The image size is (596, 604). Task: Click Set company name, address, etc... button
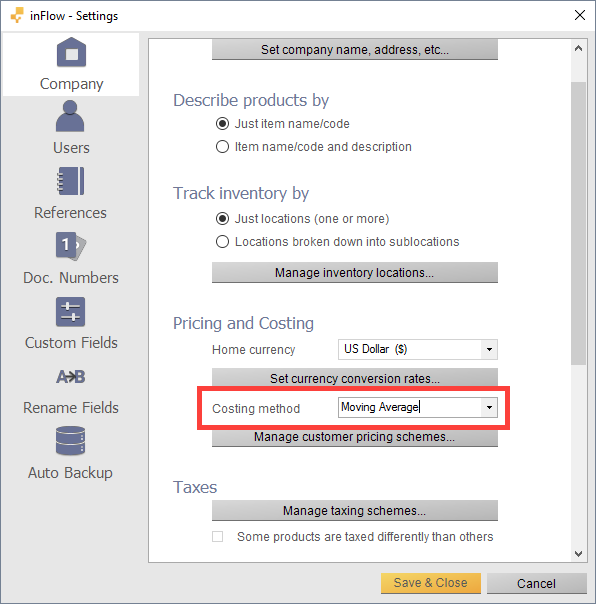[355, 50]
